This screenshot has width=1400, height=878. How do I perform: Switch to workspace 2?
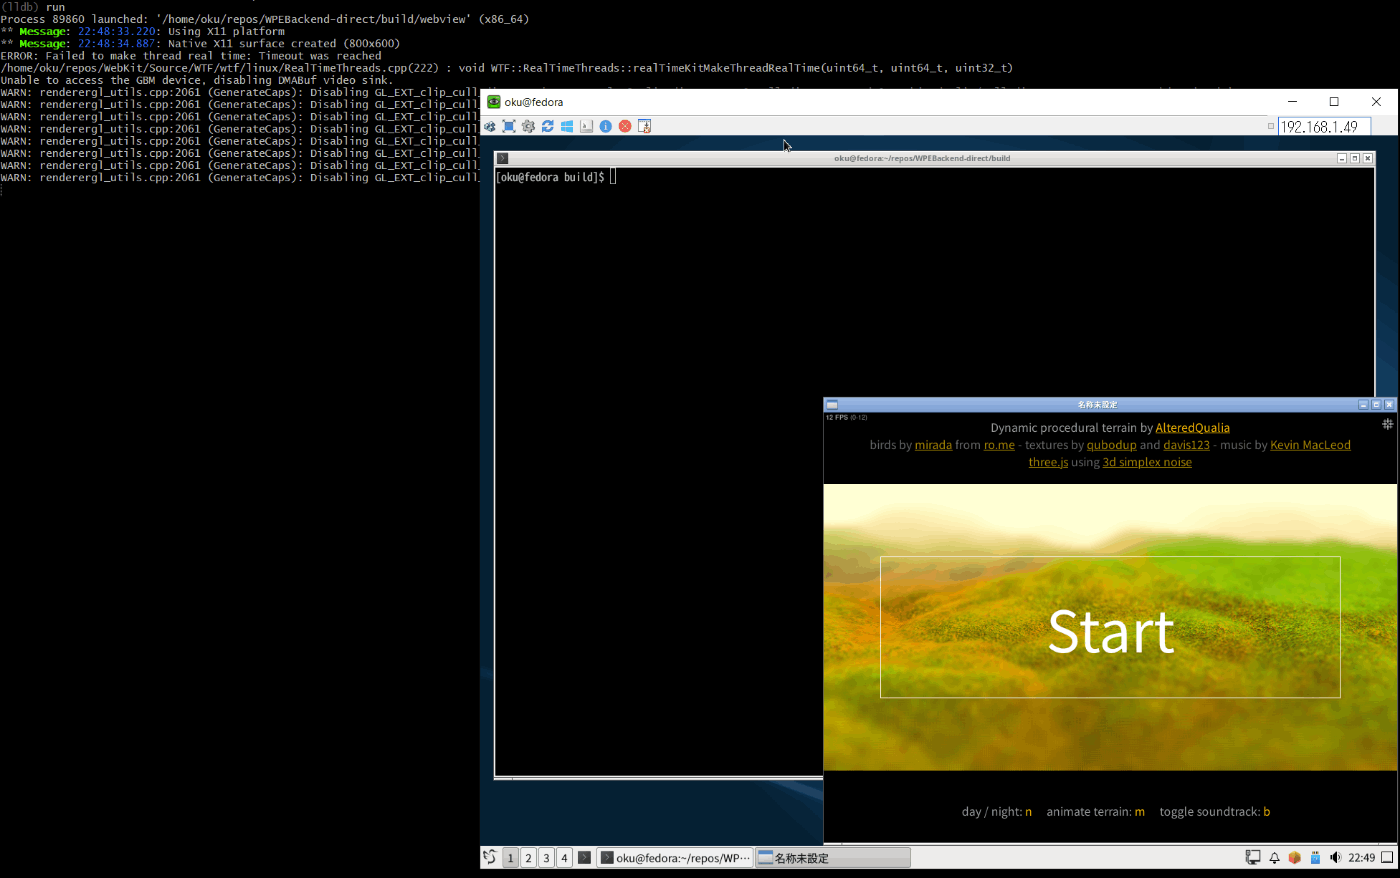tap(528, 858)
